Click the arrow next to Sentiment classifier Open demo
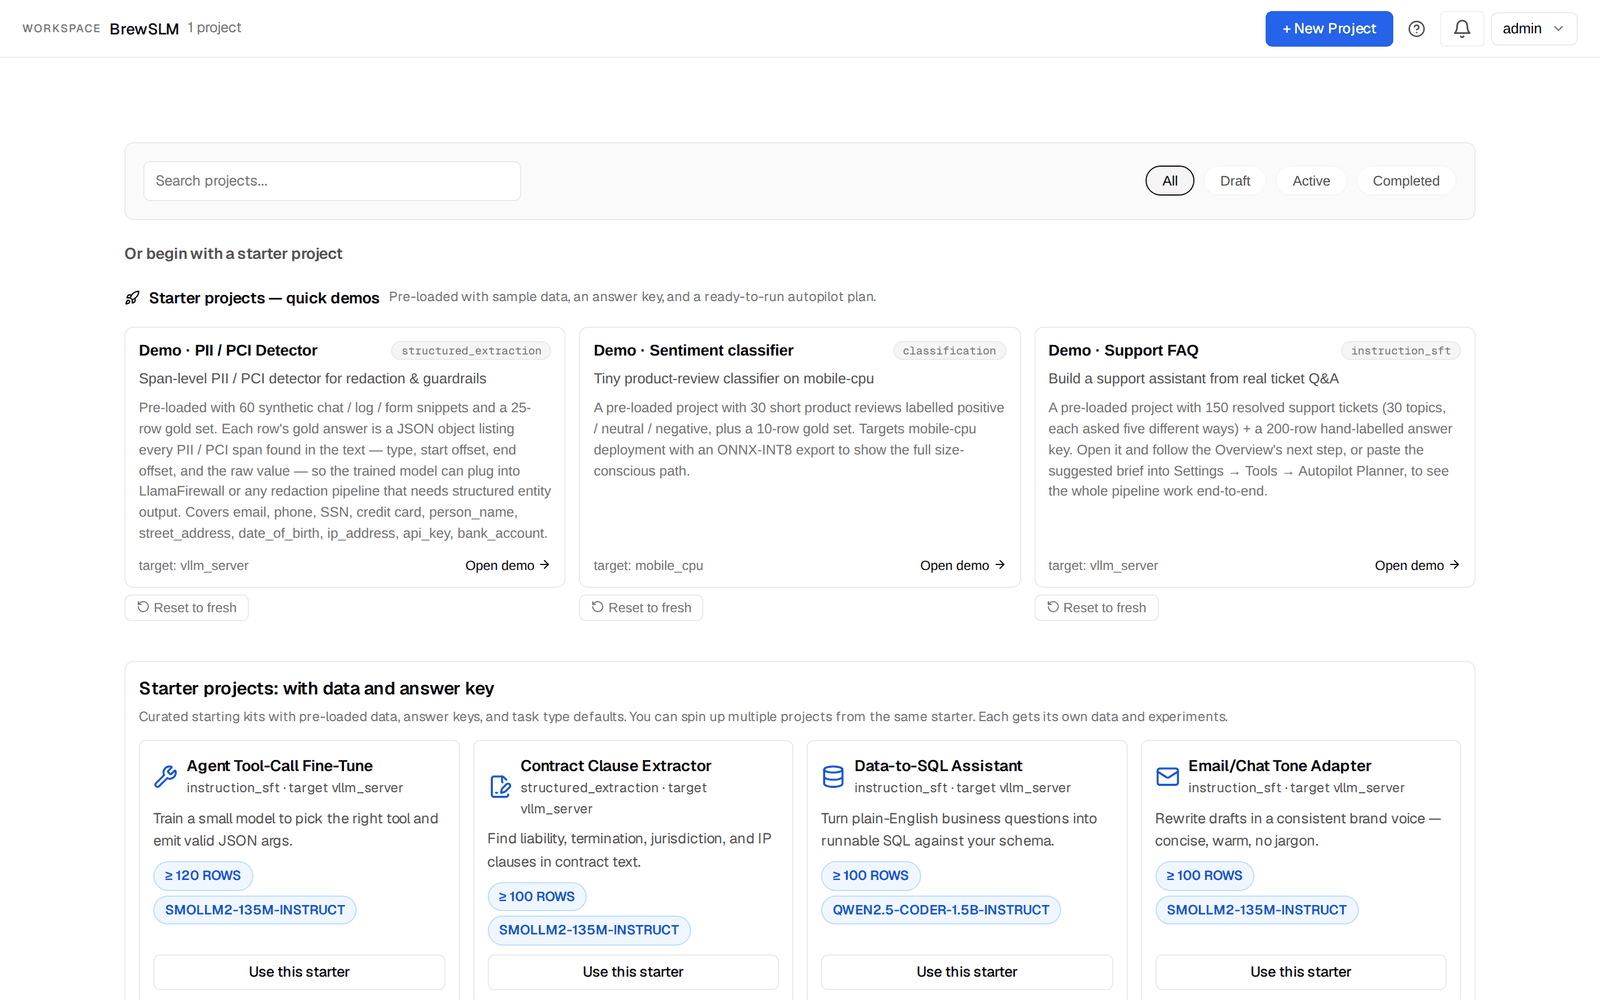The width and height of the screenshot is (1600, 1000). pos(1000,565)
